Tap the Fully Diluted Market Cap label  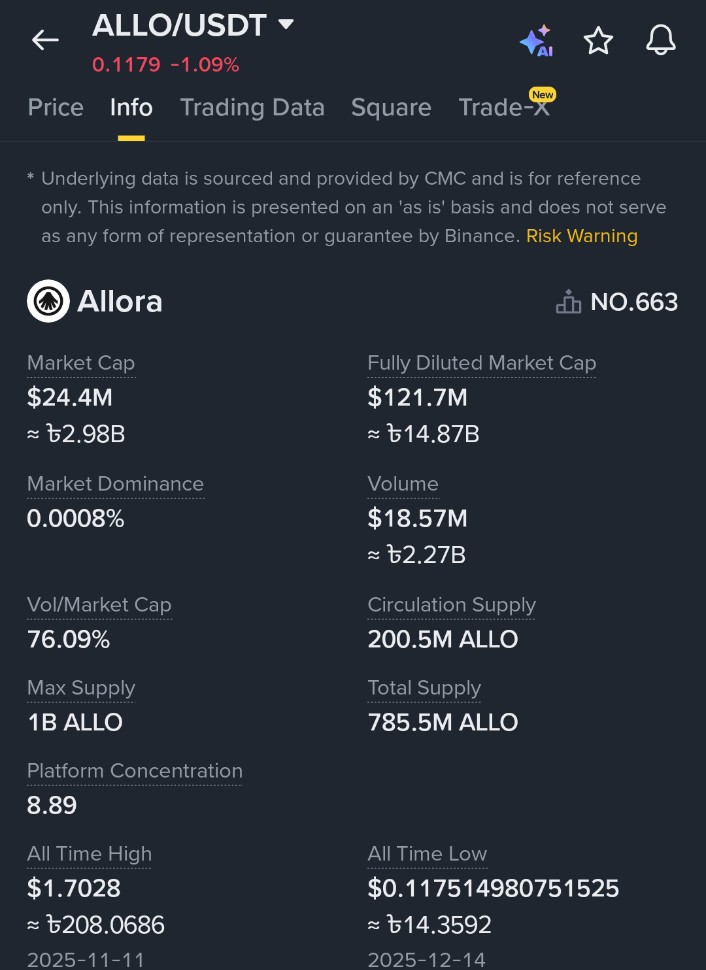pos(481,363)
